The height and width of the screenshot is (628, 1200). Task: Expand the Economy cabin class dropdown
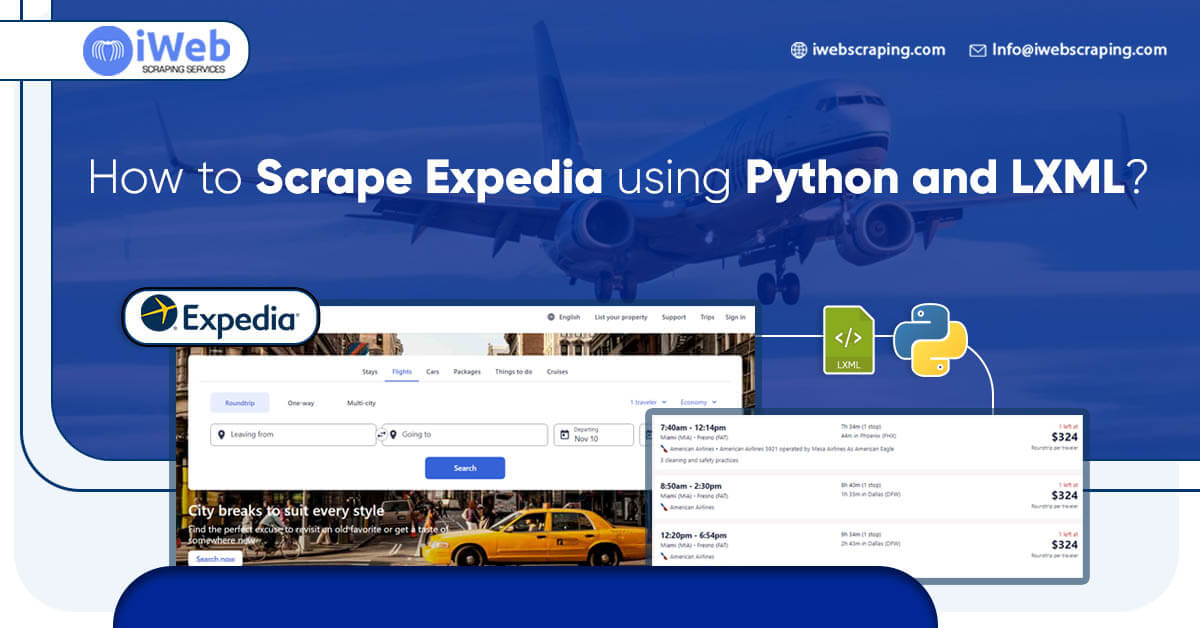[x=699, y=403]
